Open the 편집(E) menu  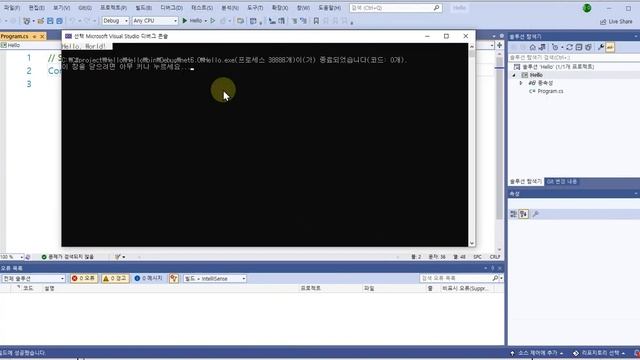[36, 8]
